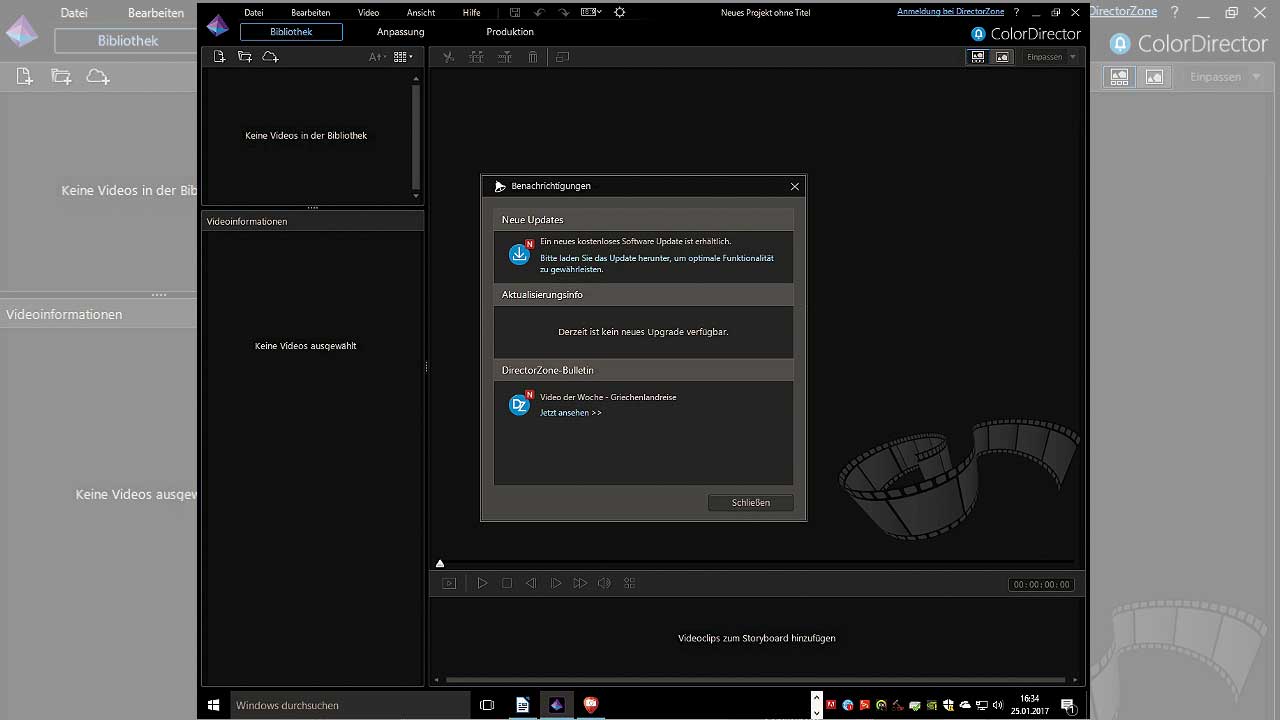Toggle the movie/clip preview mode button

[x=449, y=583]
